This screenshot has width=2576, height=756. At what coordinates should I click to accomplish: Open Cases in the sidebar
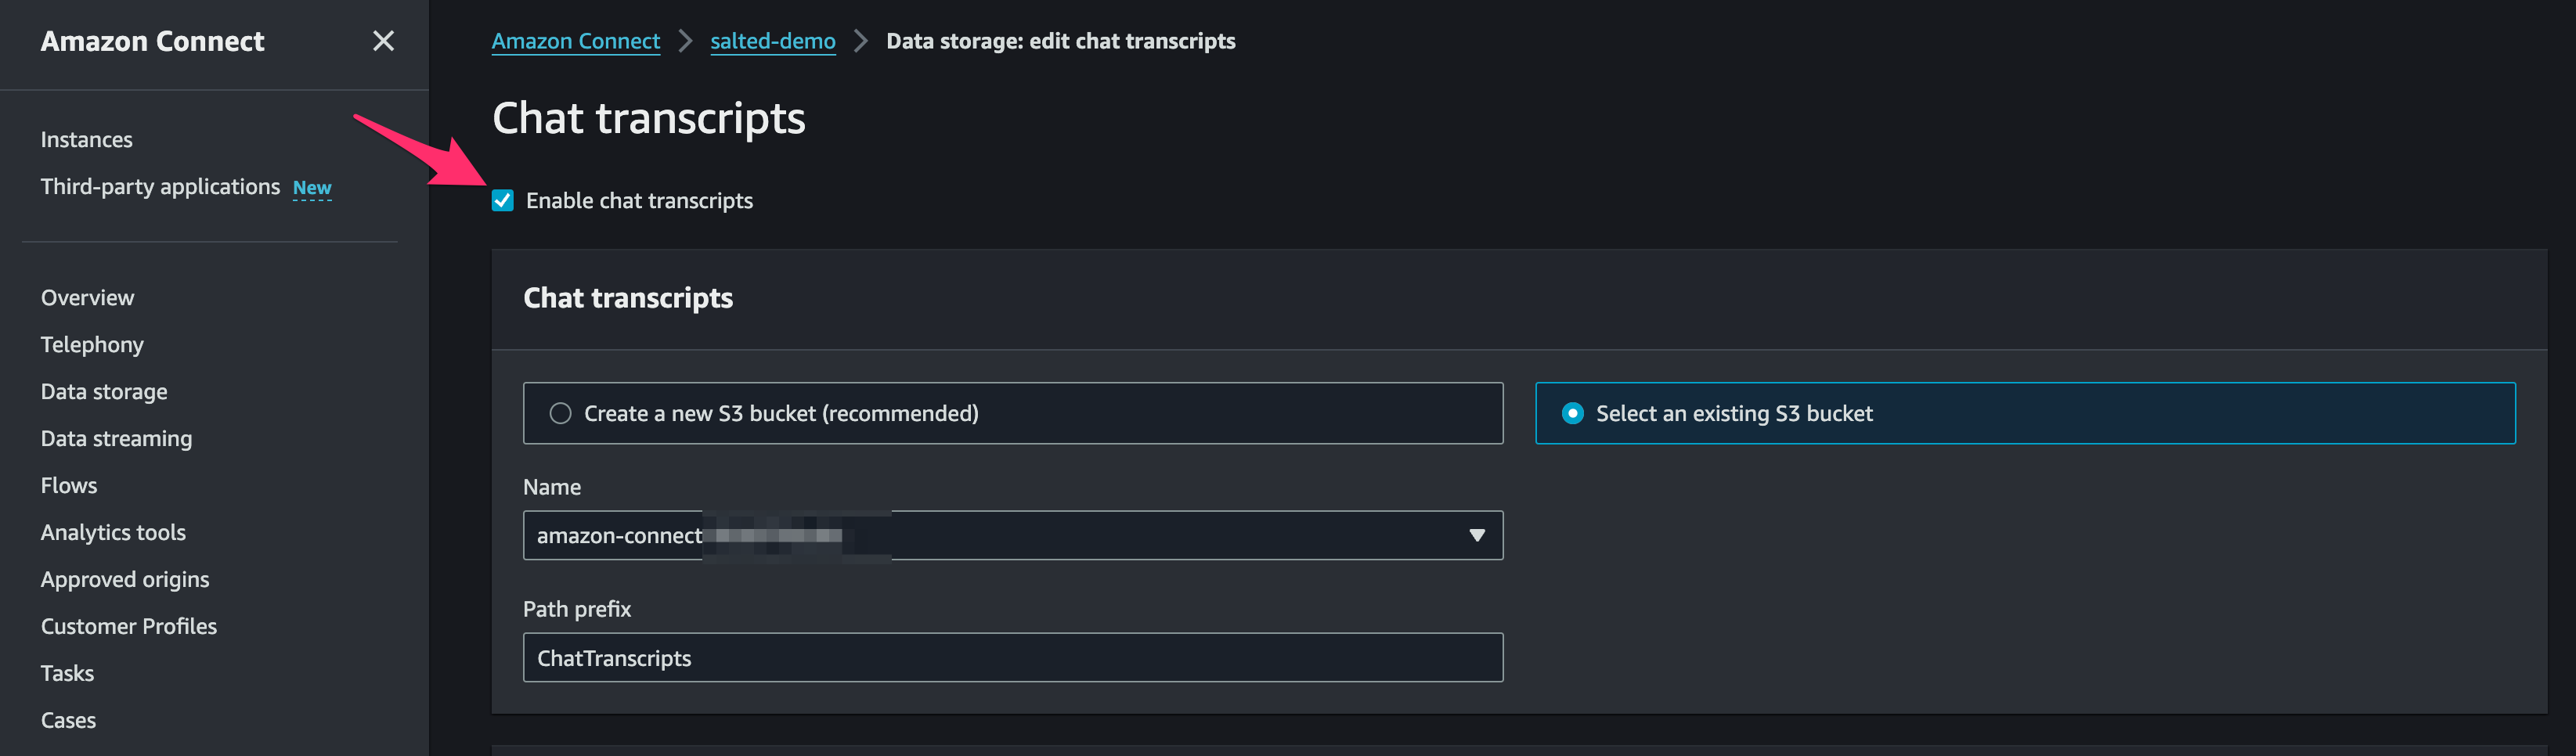(x=68, y=721)
